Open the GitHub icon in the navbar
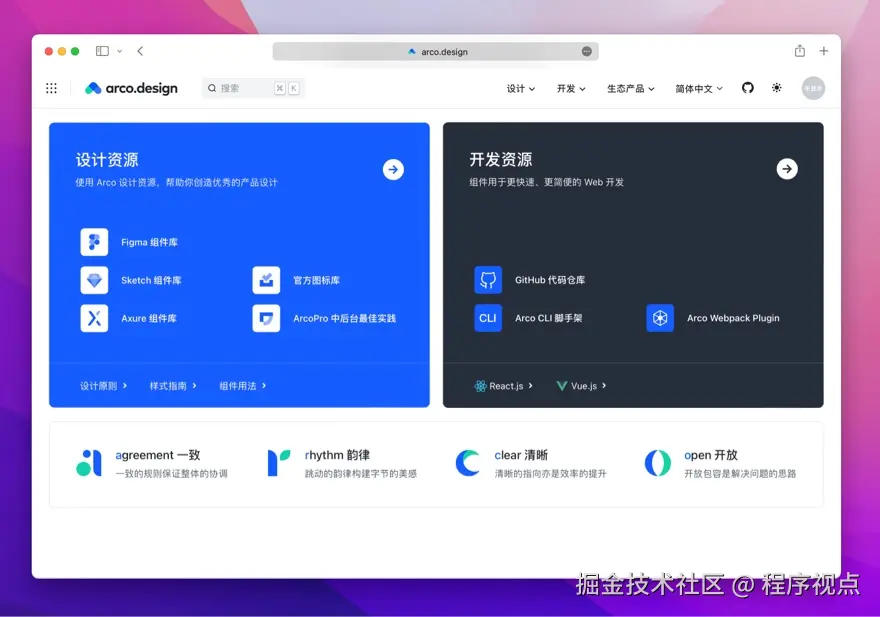Image resolution: width=880 pixels, height=617 pixels. [x=748, y=88]
